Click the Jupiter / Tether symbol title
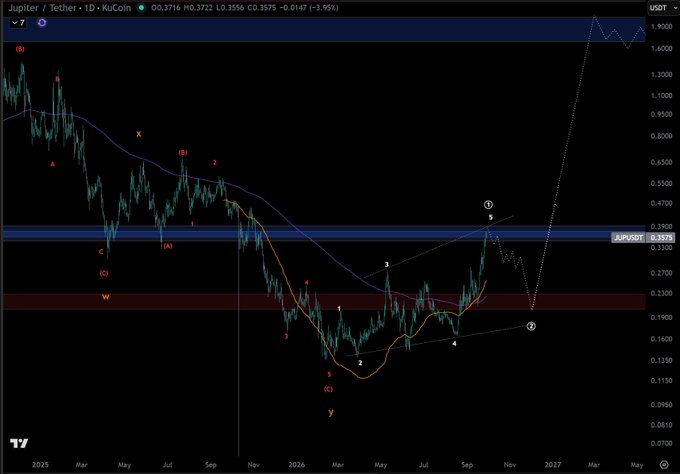This screenshot has width=680, height=474. point(69,8)
